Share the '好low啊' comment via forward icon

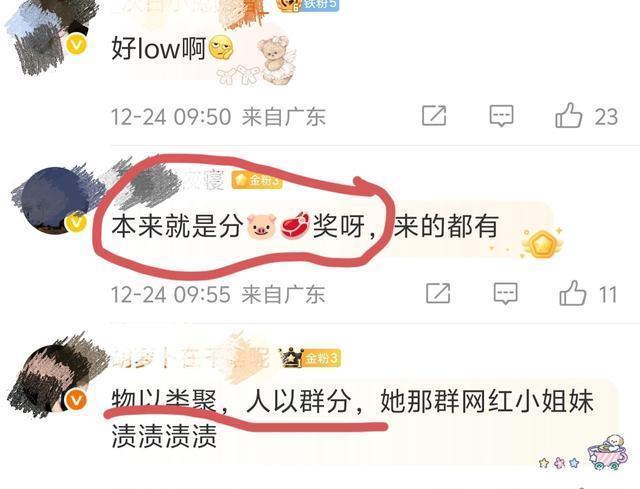434,116
